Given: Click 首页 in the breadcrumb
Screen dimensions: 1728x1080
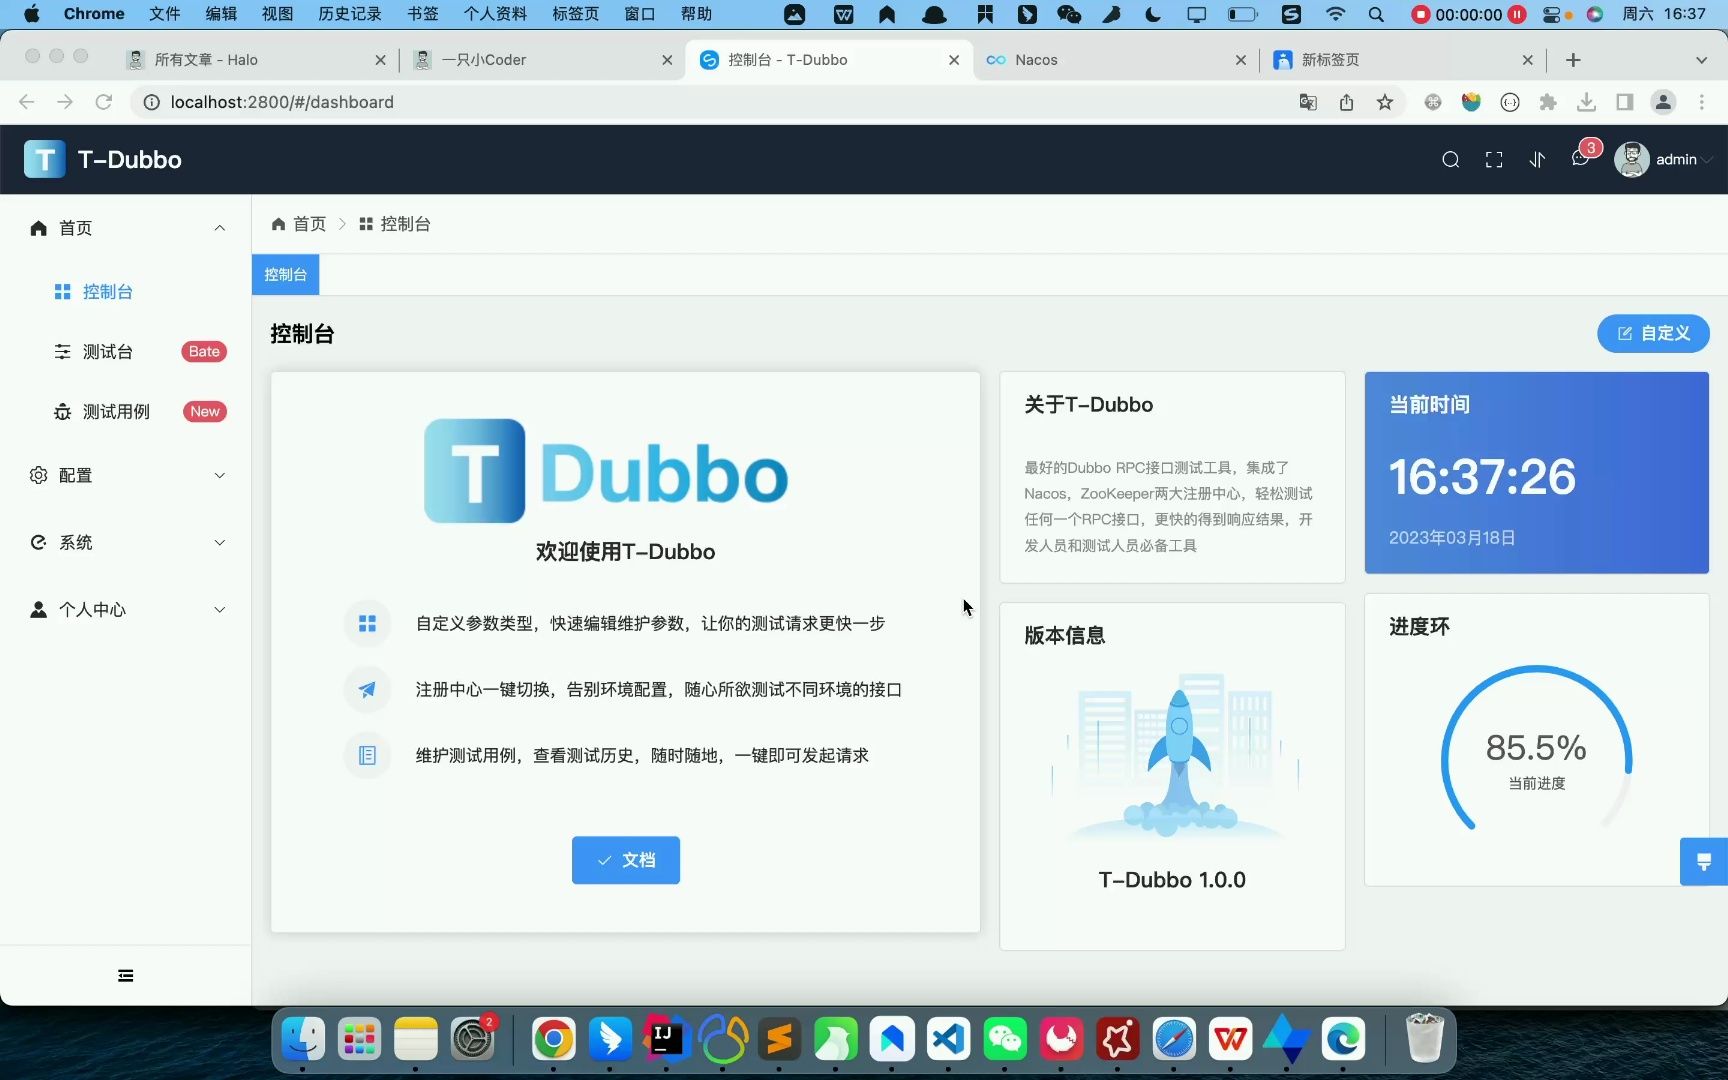Looking at the screenshot, I should click(299, 224).
